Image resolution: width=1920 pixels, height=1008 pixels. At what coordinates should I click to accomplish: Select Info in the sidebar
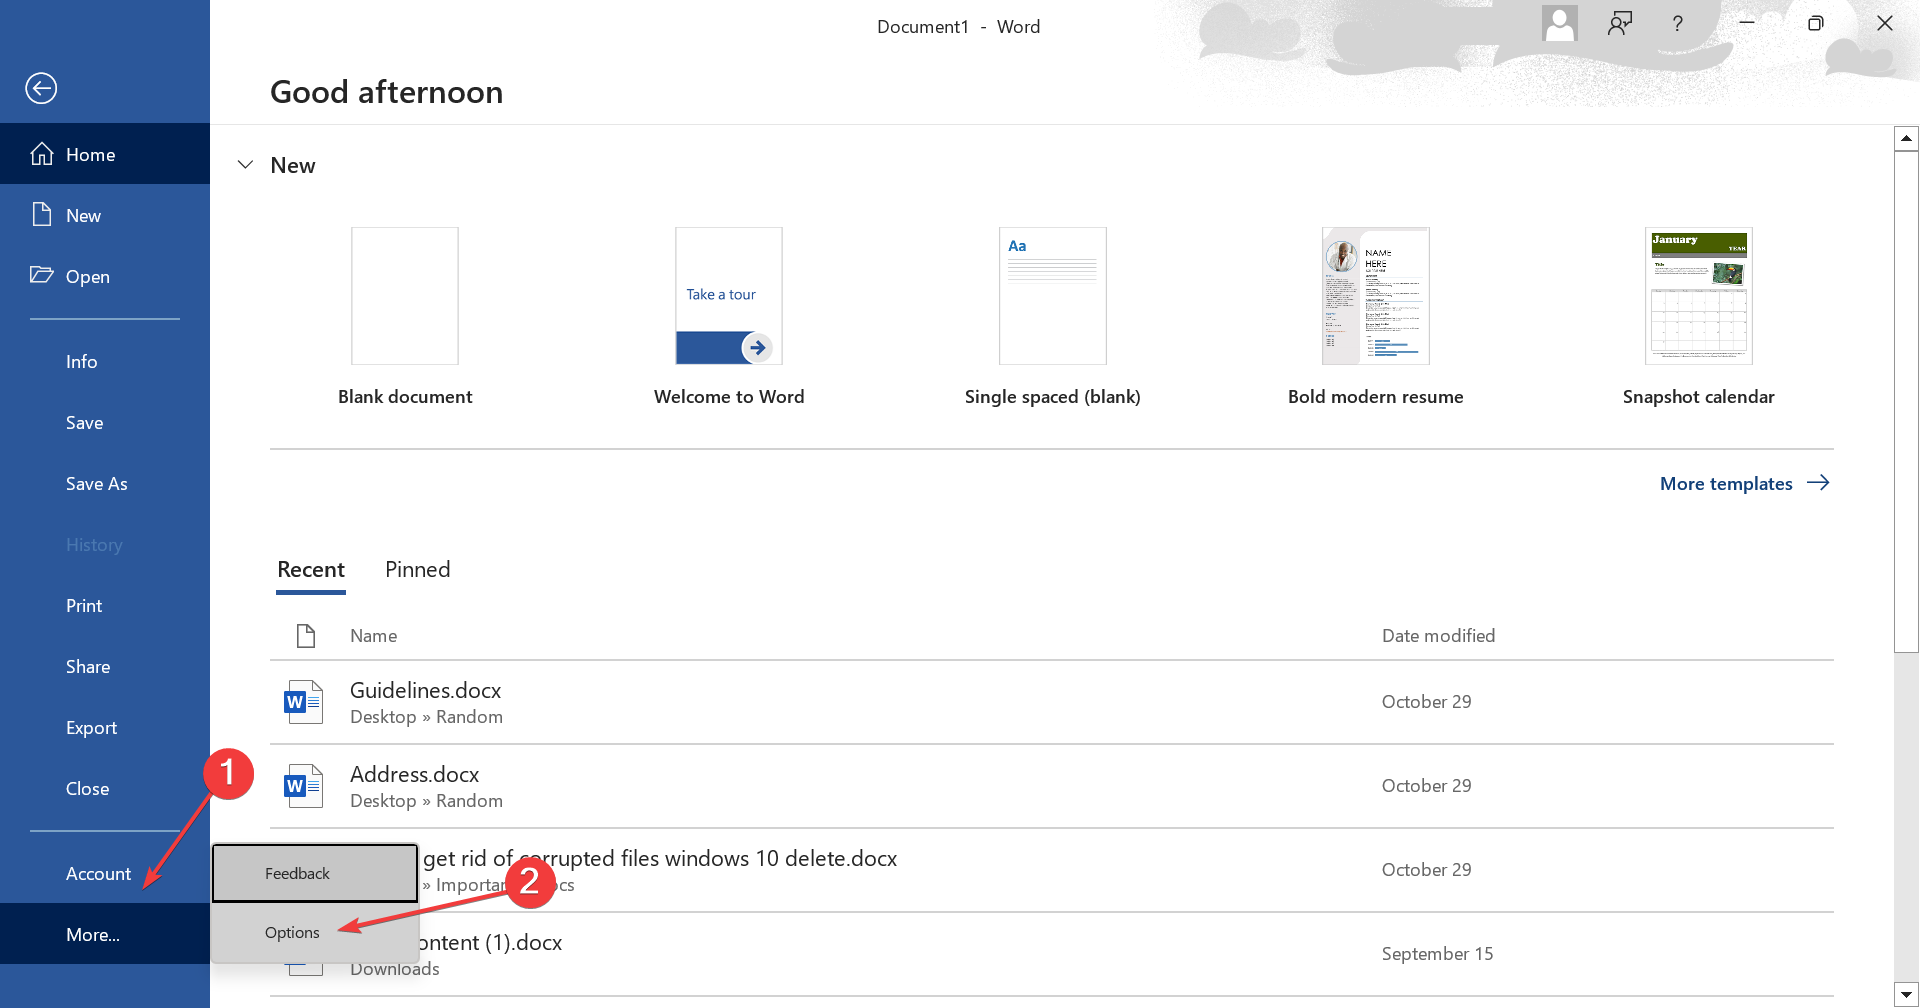tap(105, 362)
